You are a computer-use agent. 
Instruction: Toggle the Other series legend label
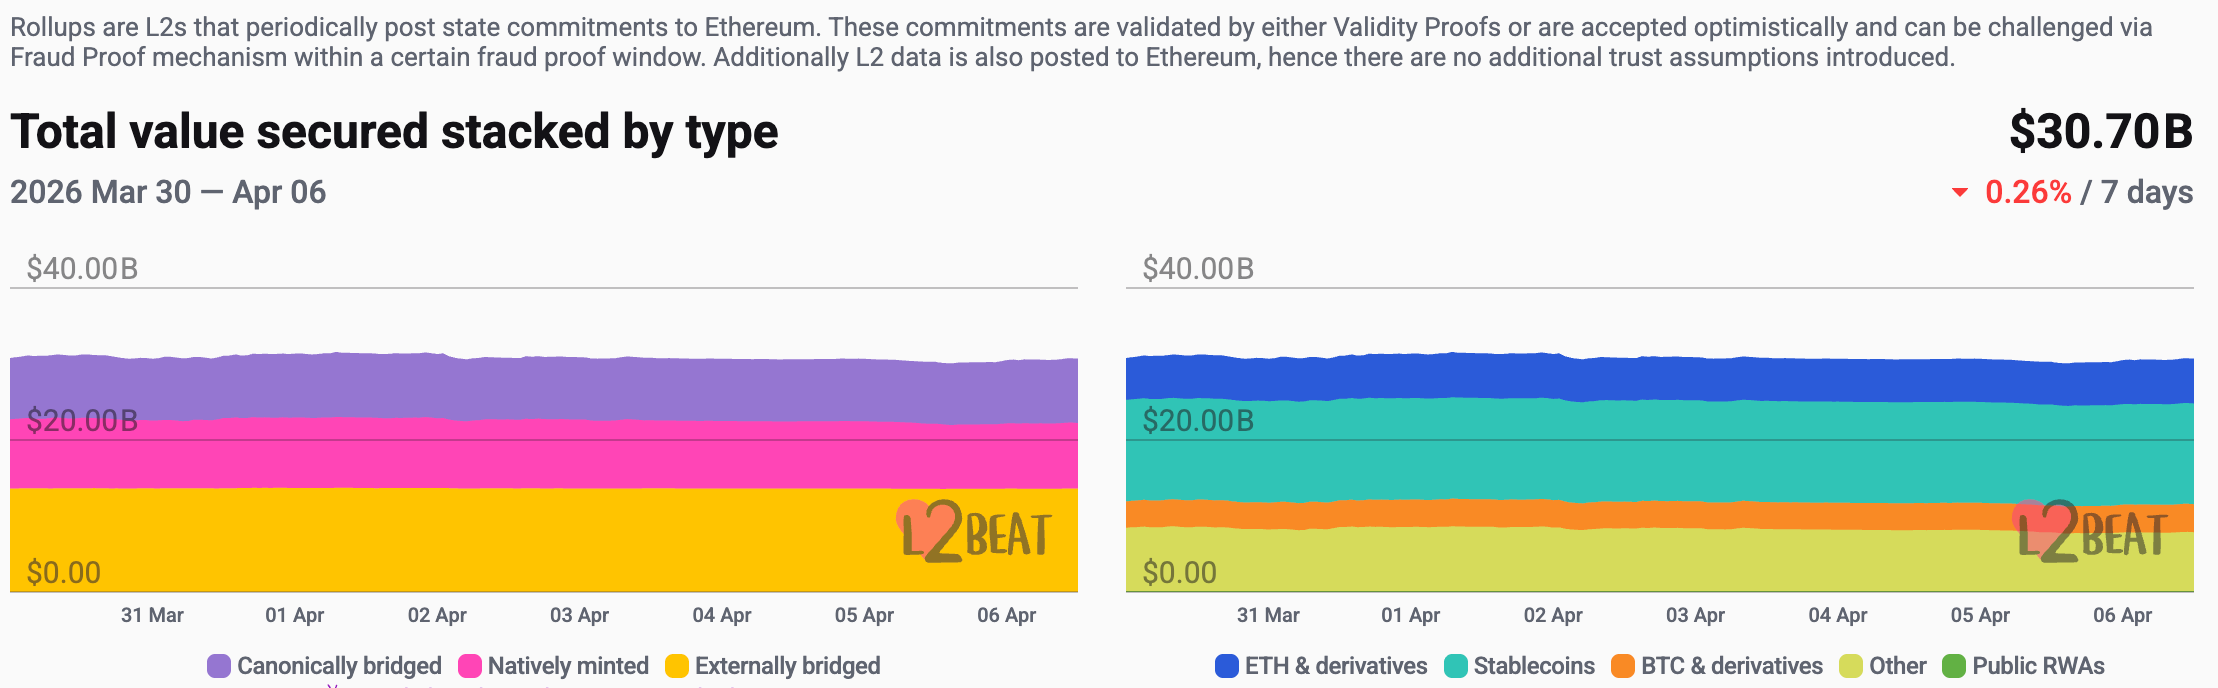(x=1897, y=666)
